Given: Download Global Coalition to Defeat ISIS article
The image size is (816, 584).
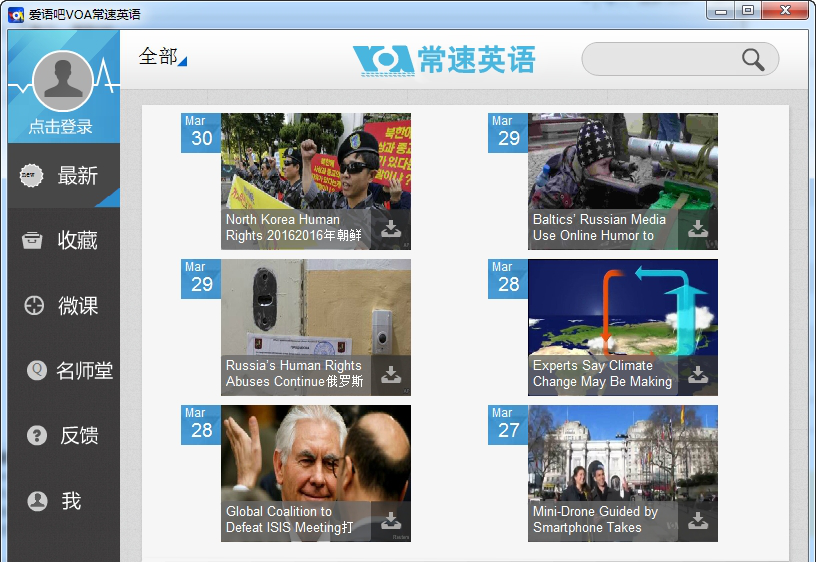Looking at the screenshot, I should coord(391,521).
